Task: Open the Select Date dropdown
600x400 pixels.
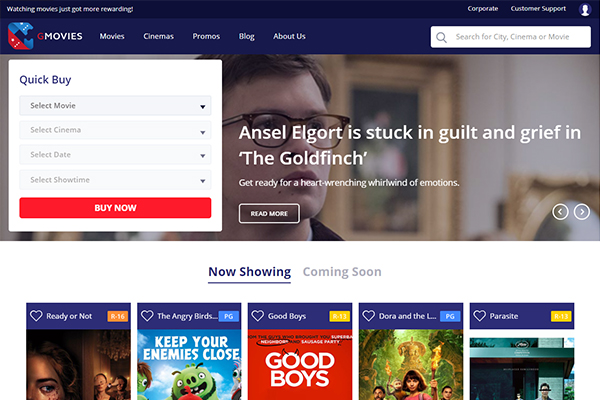Action: 115,155
